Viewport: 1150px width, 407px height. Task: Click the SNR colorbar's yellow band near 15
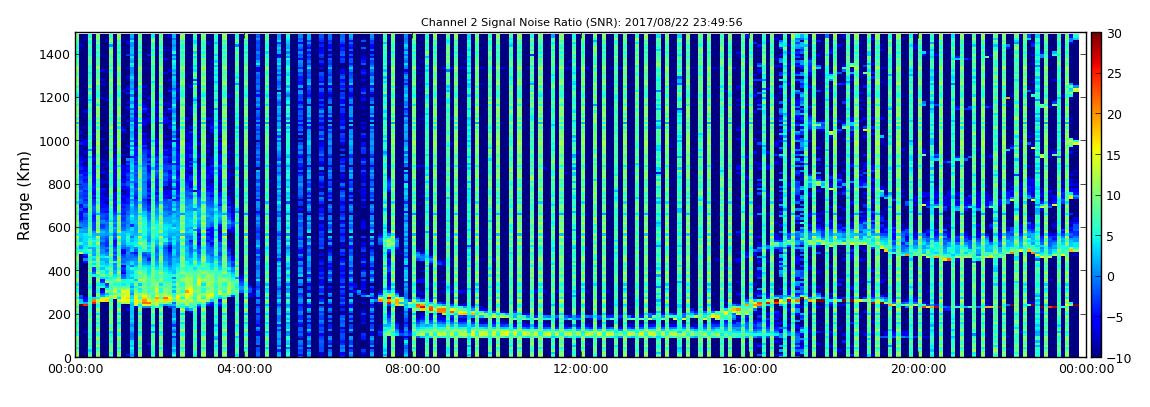coord(1096,155)
